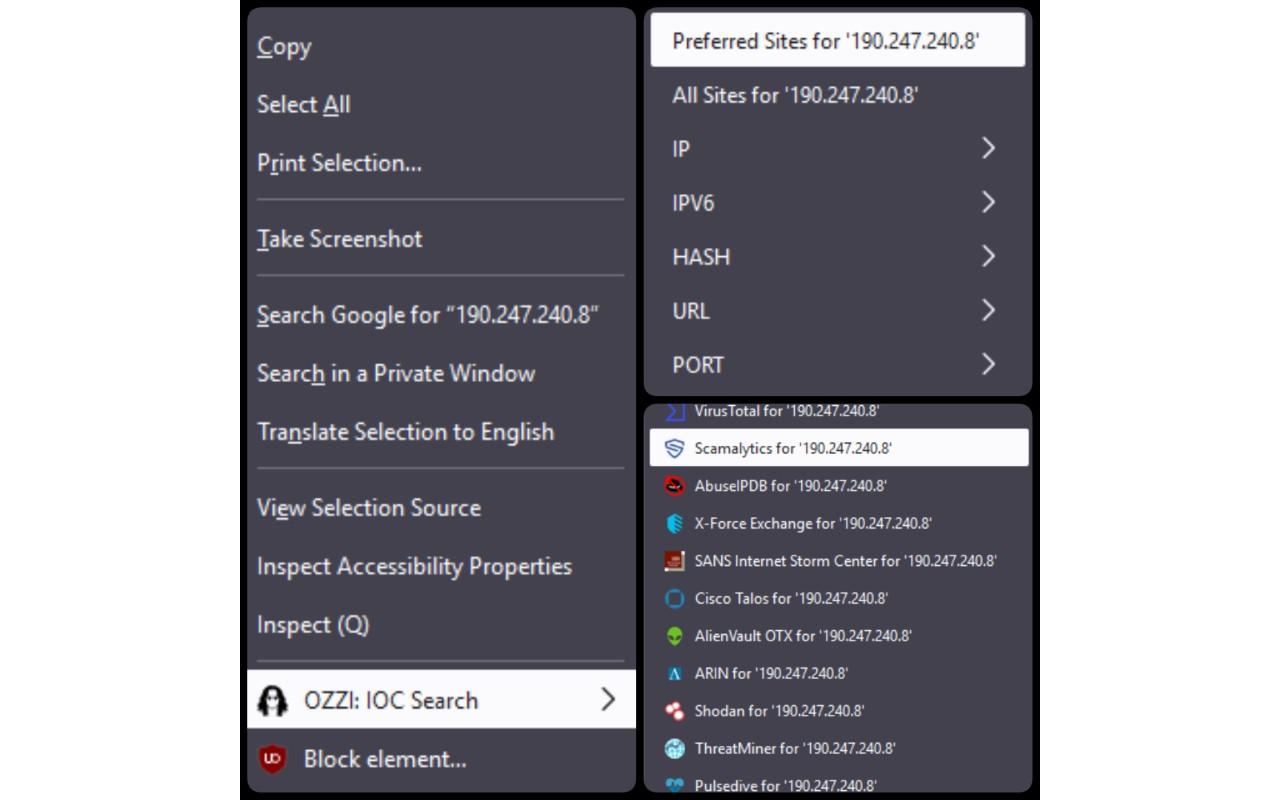The image size is (1280, 800).
Task: Open All Sites for '190.247.240.8'
Action: pos(795,95)
